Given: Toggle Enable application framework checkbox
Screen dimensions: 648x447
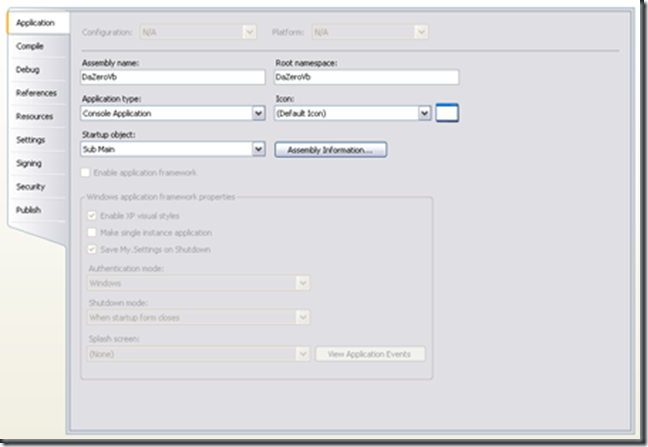Looking at the screenshot, I should tap(87, 173).
